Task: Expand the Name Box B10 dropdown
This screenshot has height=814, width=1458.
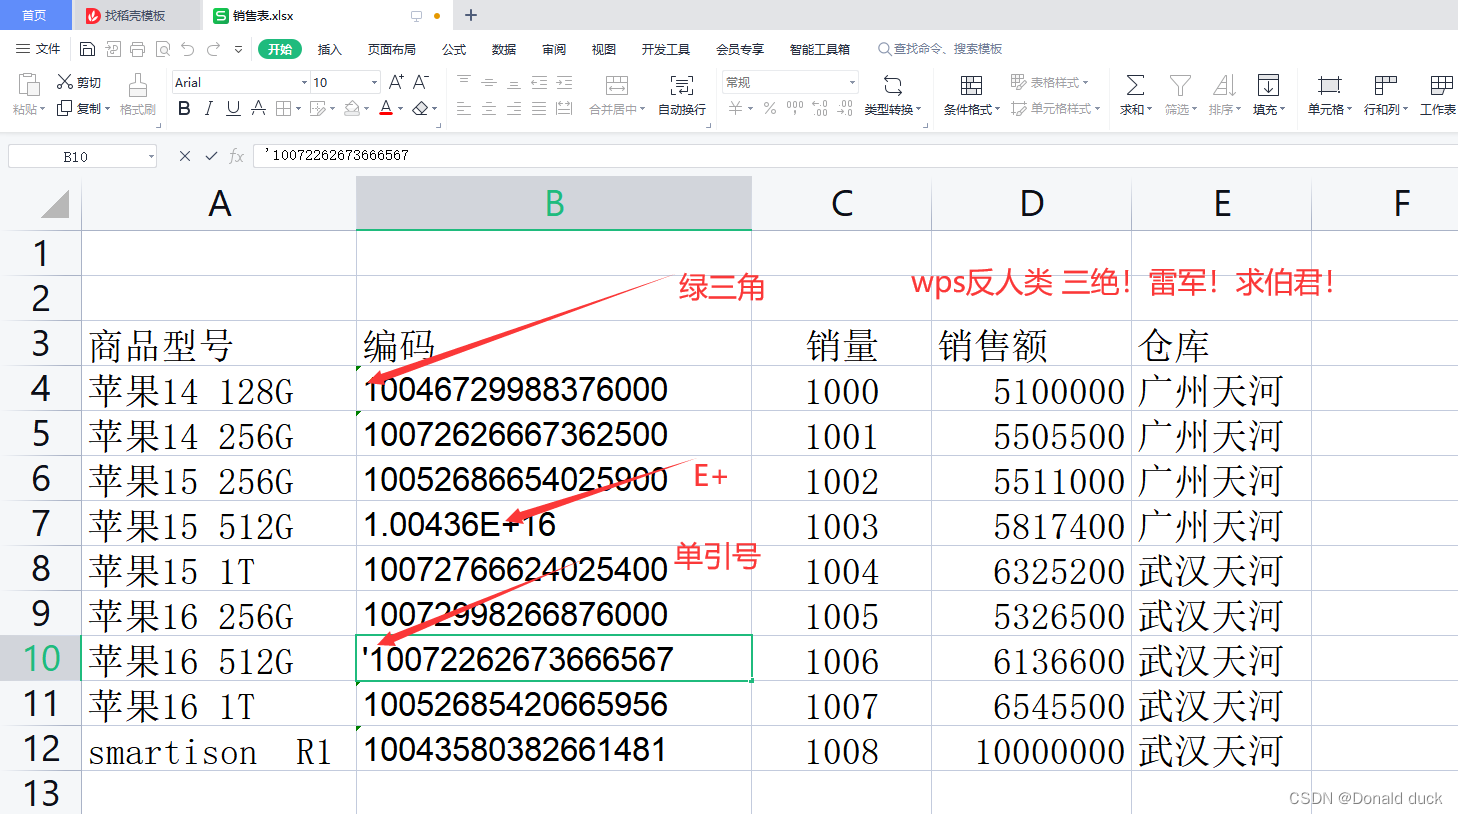Action: [x=151, y=156]
